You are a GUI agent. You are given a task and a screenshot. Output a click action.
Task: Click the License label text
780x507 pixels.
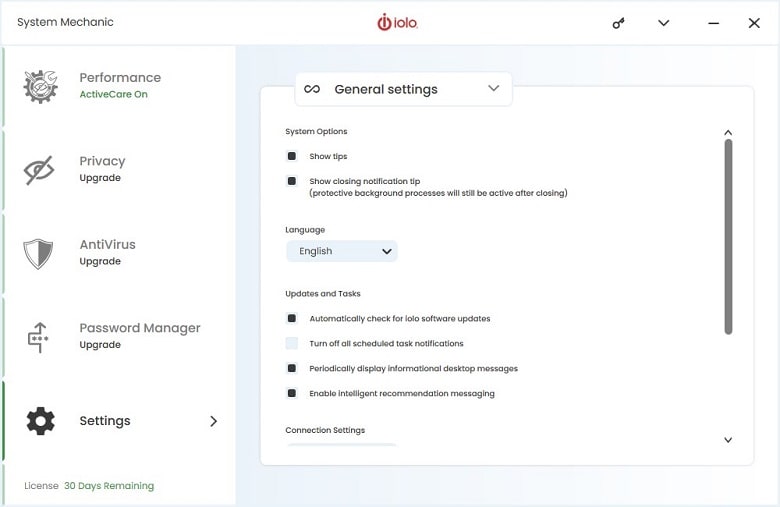41,486
